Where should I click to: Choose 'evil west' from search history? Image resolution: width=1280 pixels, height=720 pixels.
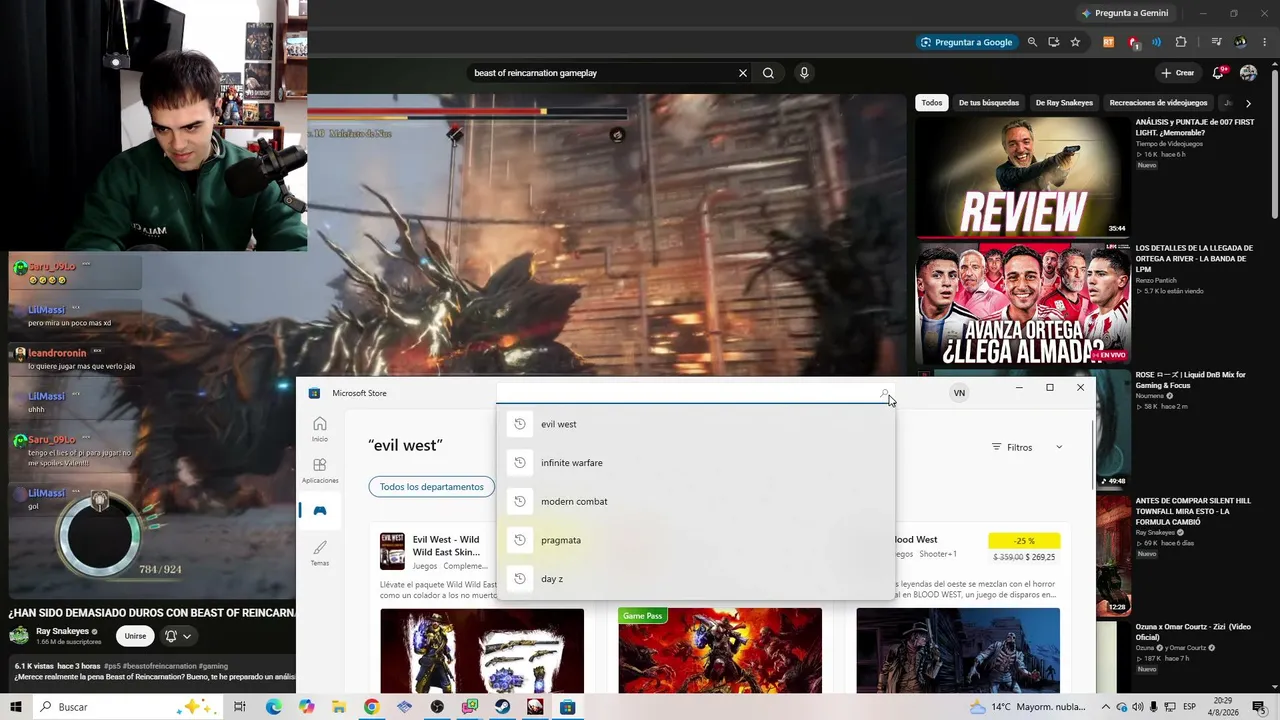(695, 424)
